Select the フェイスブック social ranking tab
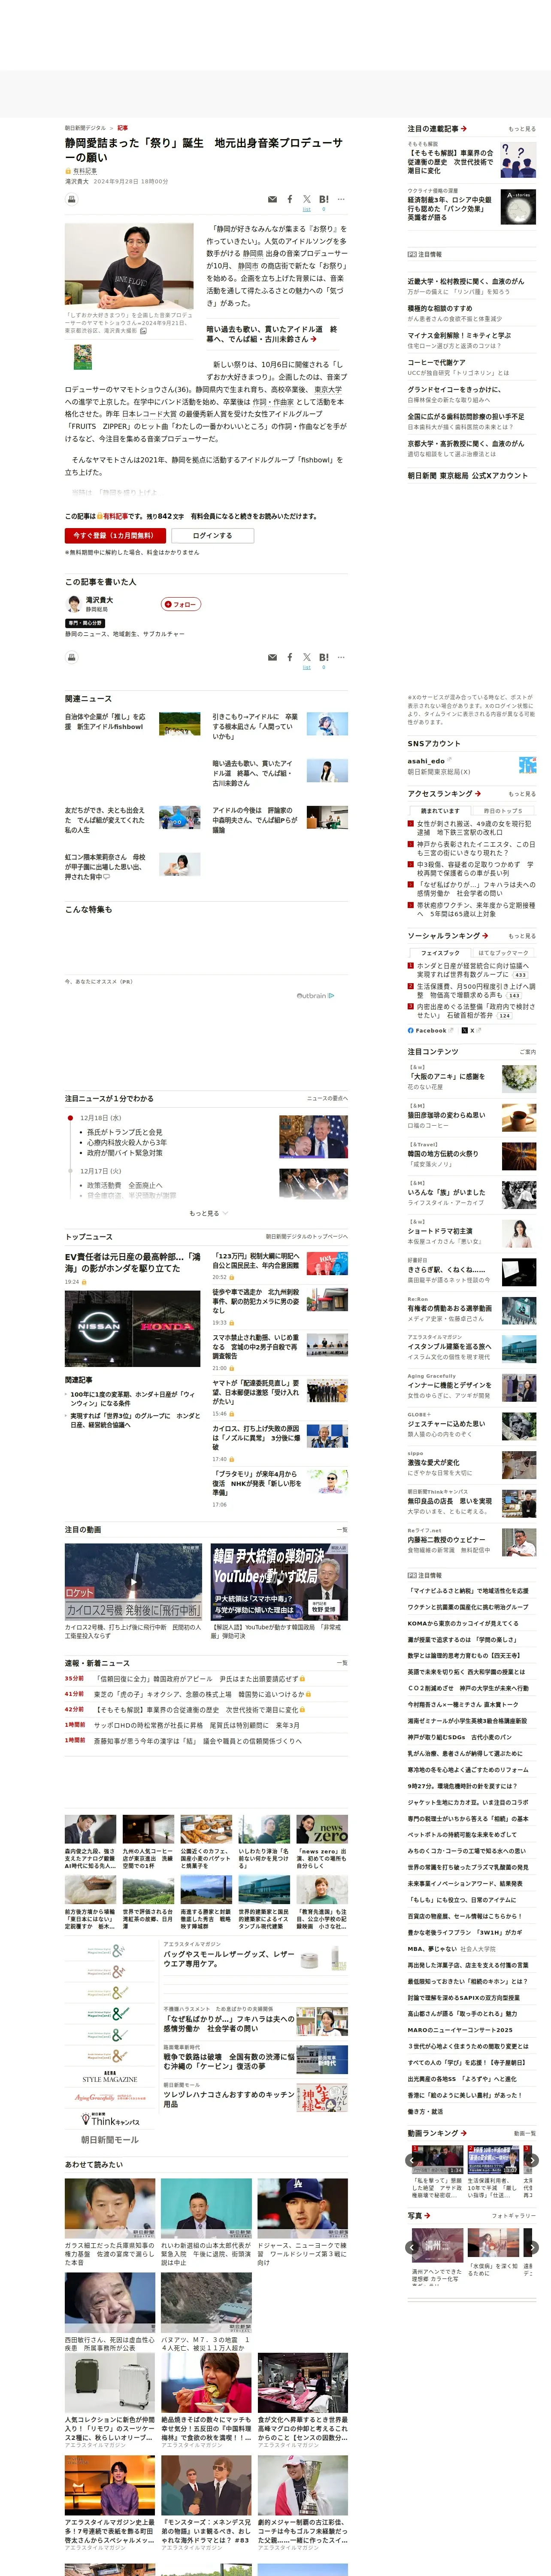551x2576 pixels. pyautogui.click(x=440, y=953)
